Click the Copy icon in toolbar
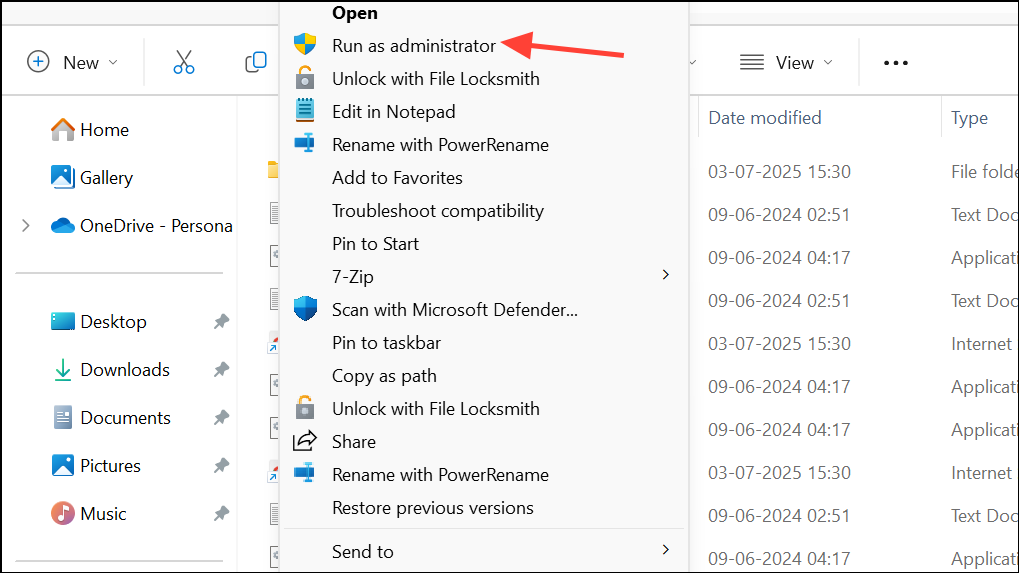 click(256, 62)
